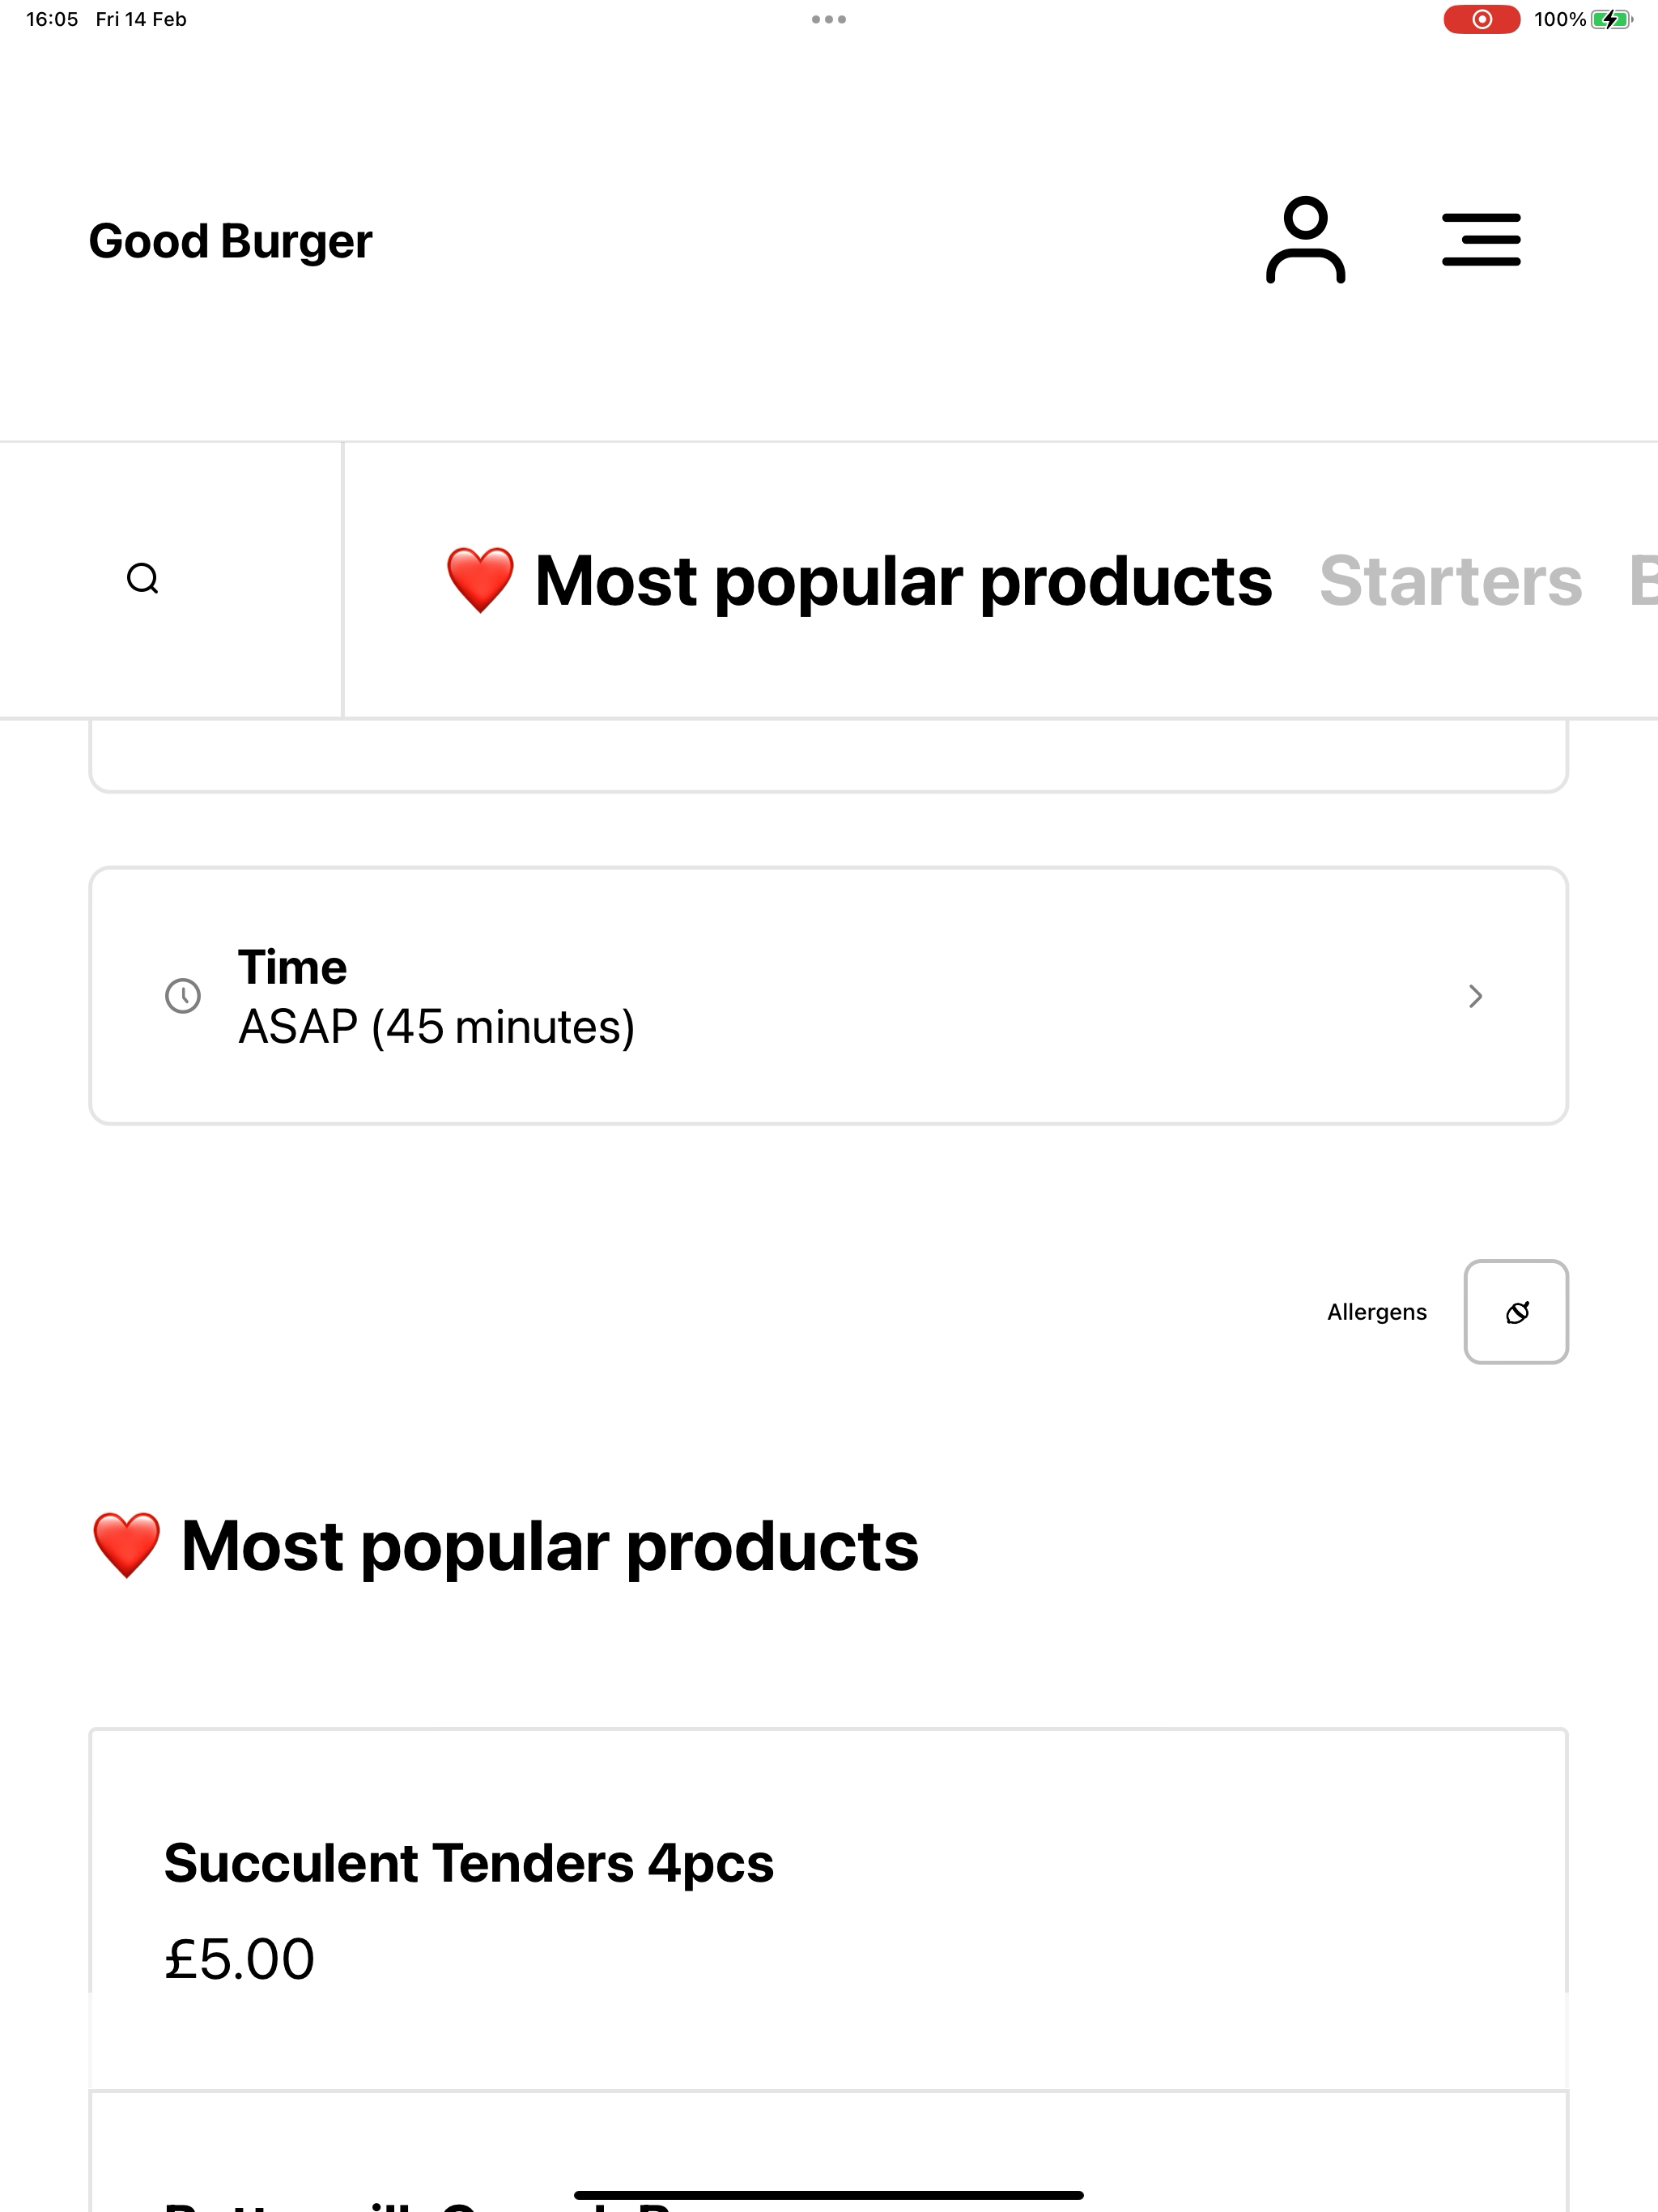Tap the home indicator bar at bottom
The height and width of the screenshot is (2212, 1658).
tap(828, 2195)
